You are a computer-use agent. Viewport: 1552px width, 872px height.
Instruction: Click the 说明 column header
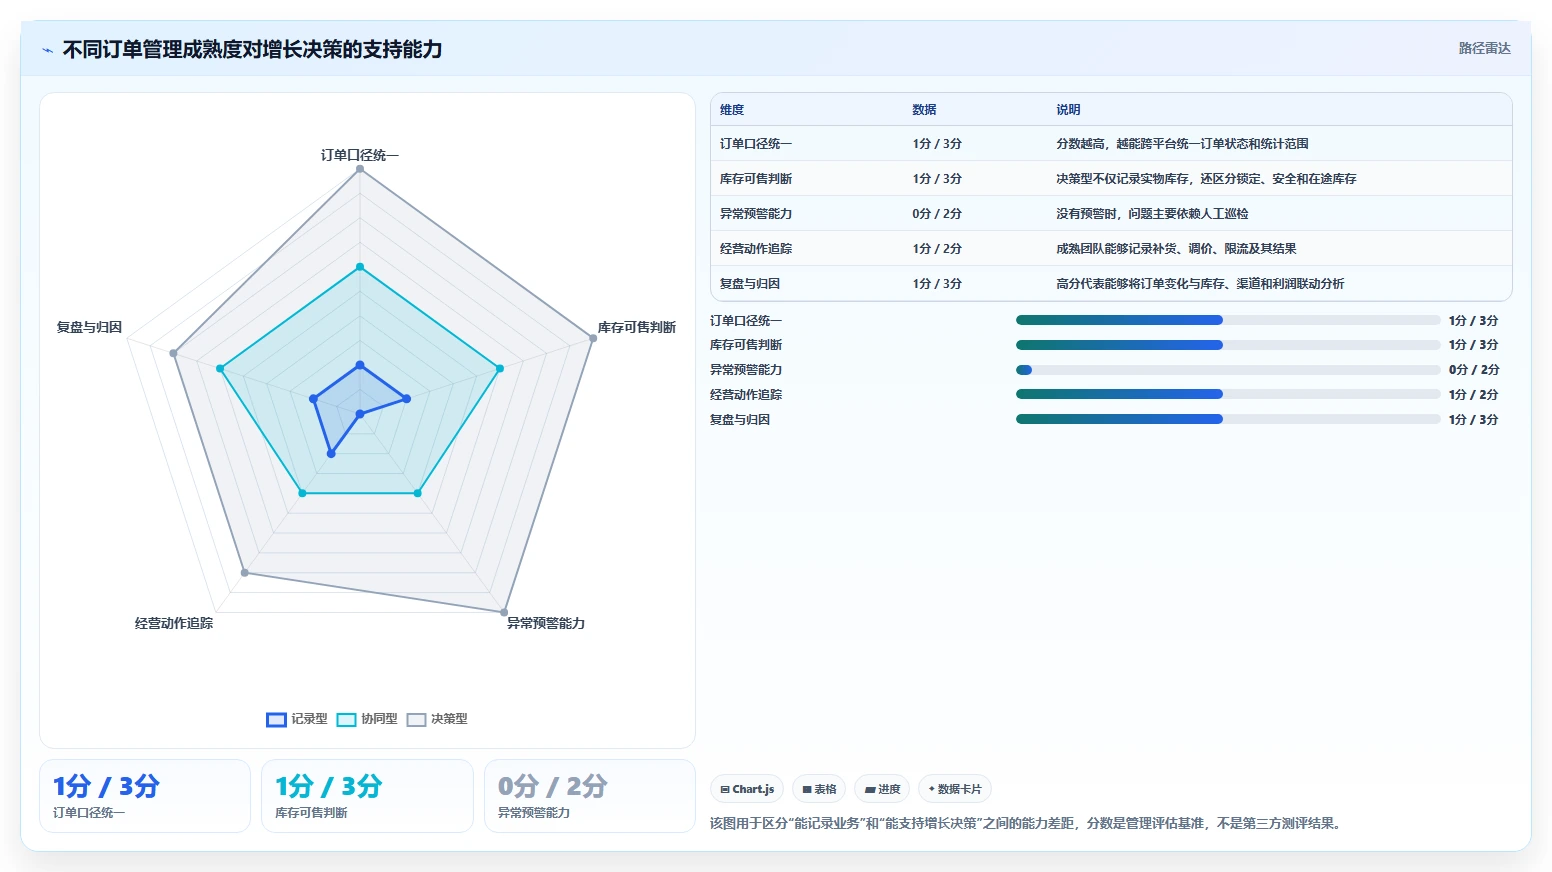(1068, 110)
